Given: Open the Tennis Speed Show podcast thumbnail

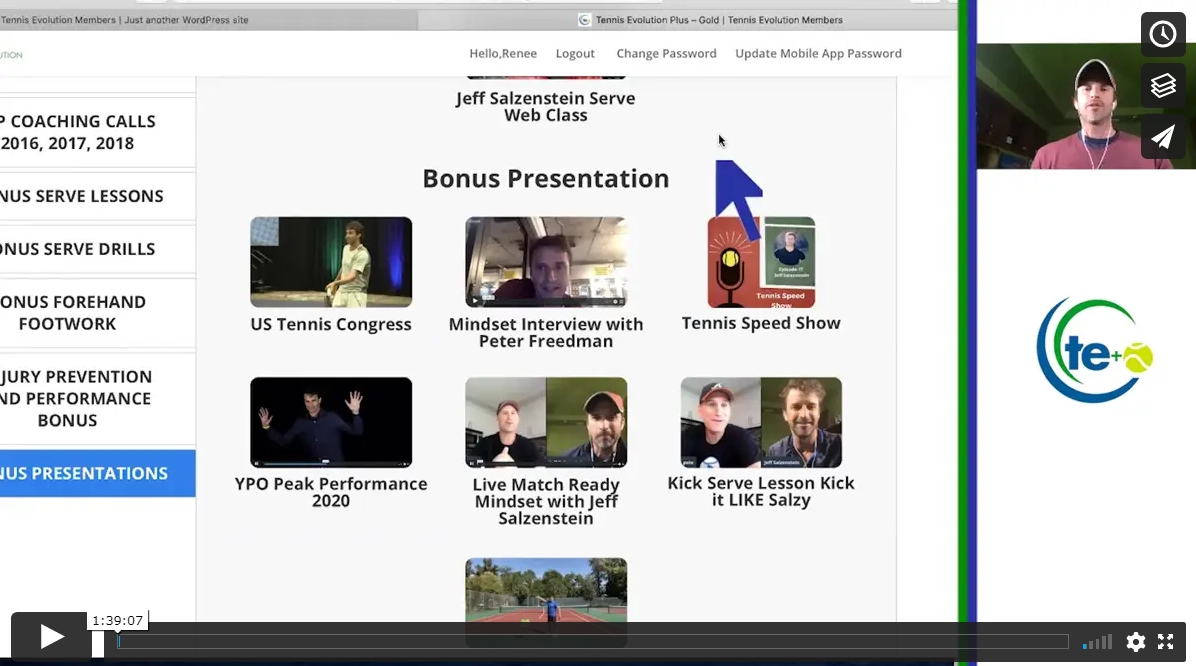Looking at the screenshot, I should [761, 262].
